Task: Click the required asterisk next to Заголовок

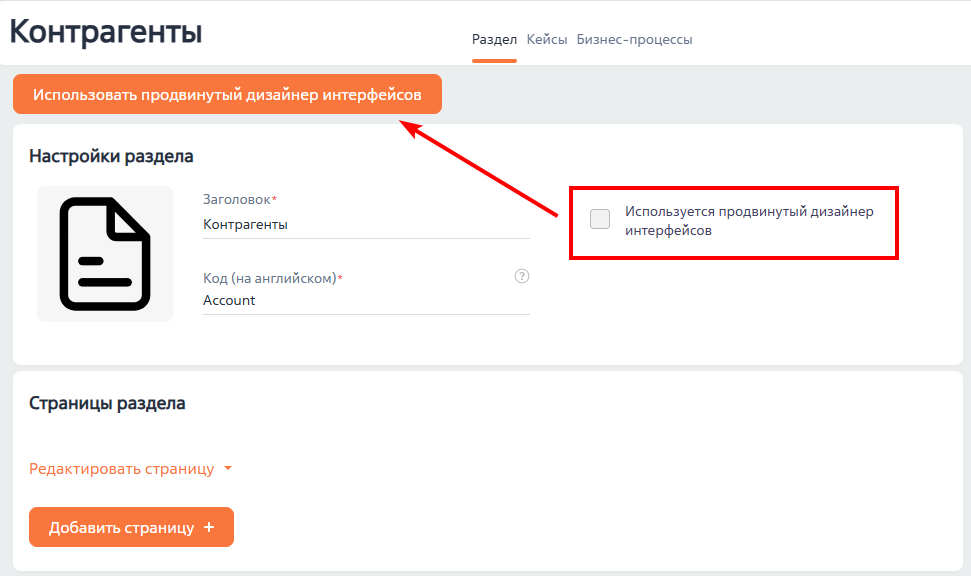Action: coord(272,198)
